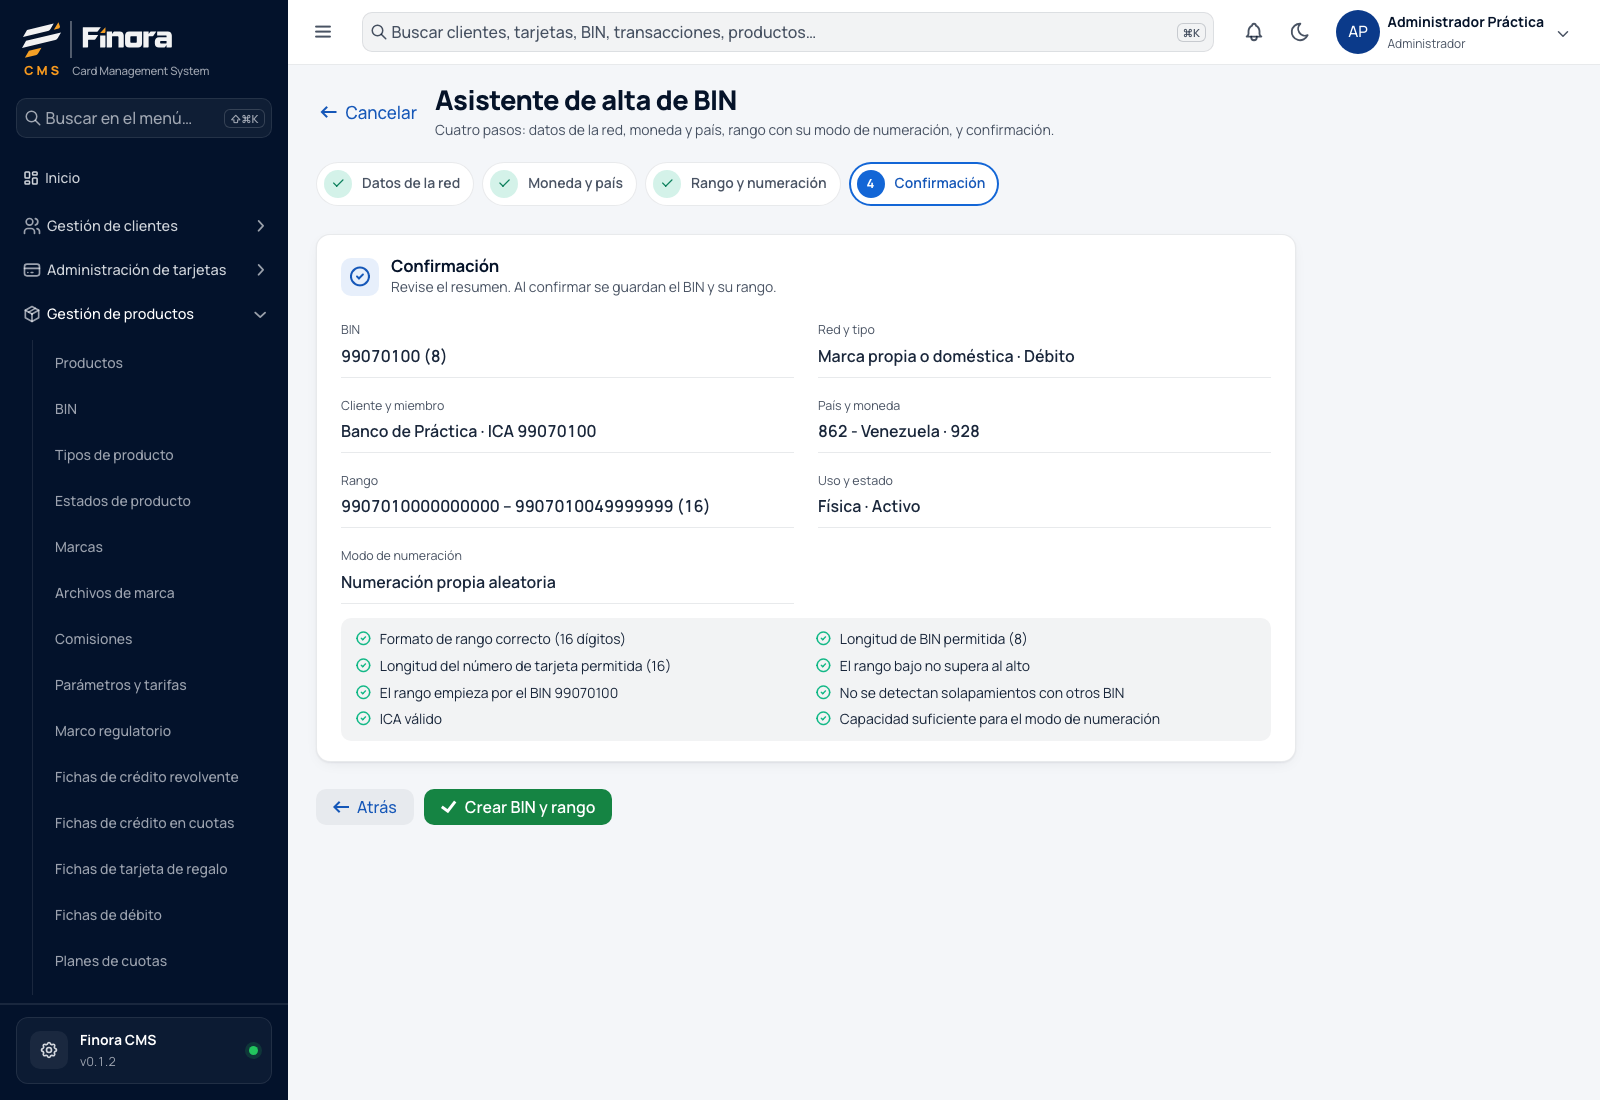
Task: Open BIN in the sidebar
Action: coord(66,409)
